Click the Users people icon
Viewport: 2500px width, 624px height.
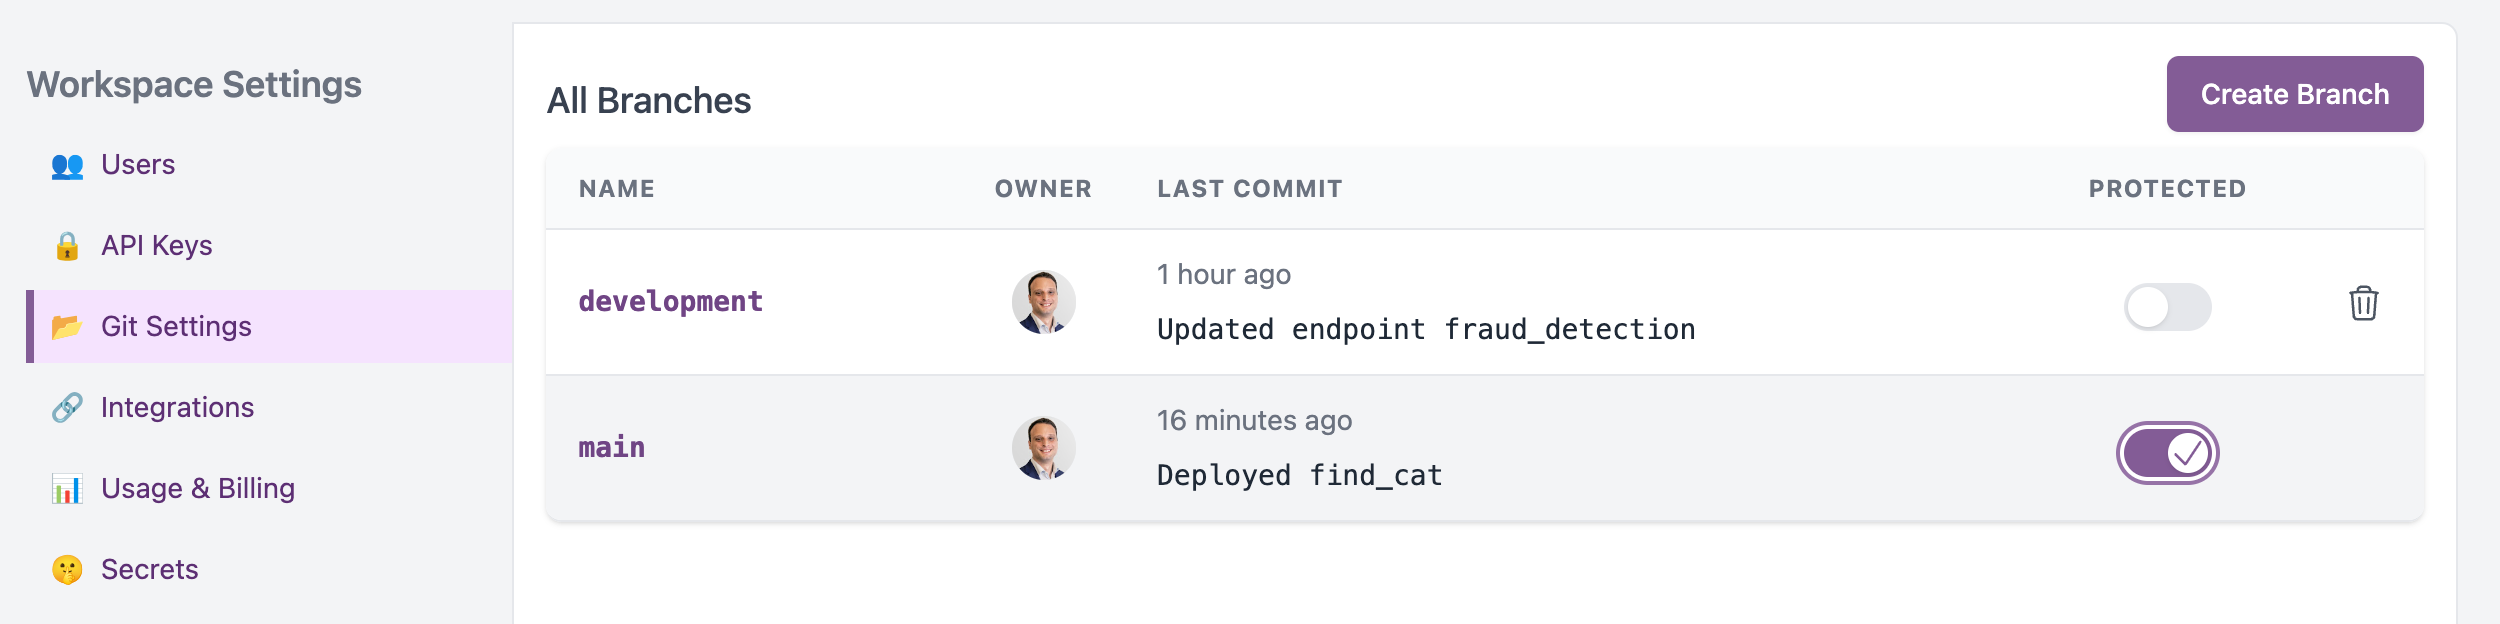tap(67, 165)
